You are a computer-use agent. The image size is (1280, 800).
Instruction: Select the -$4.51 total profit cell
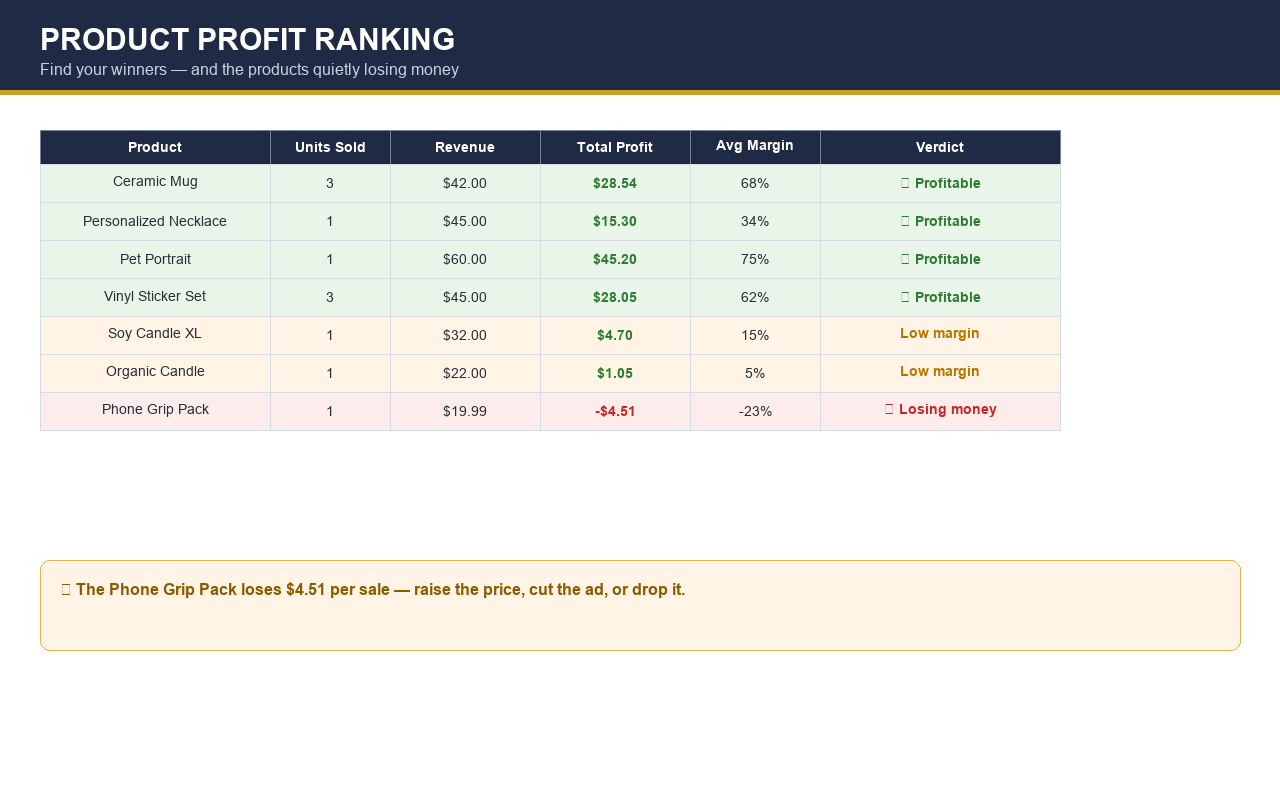click(615, 411)
